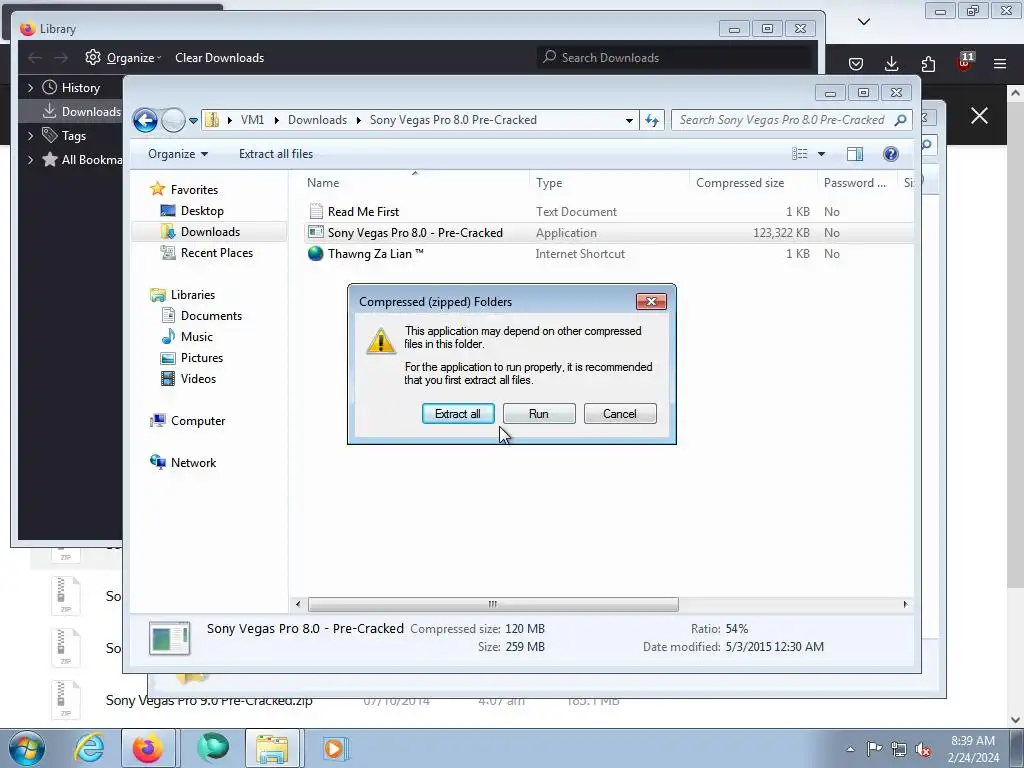Open Downloads in the Favorites list

tap(210, 232)
